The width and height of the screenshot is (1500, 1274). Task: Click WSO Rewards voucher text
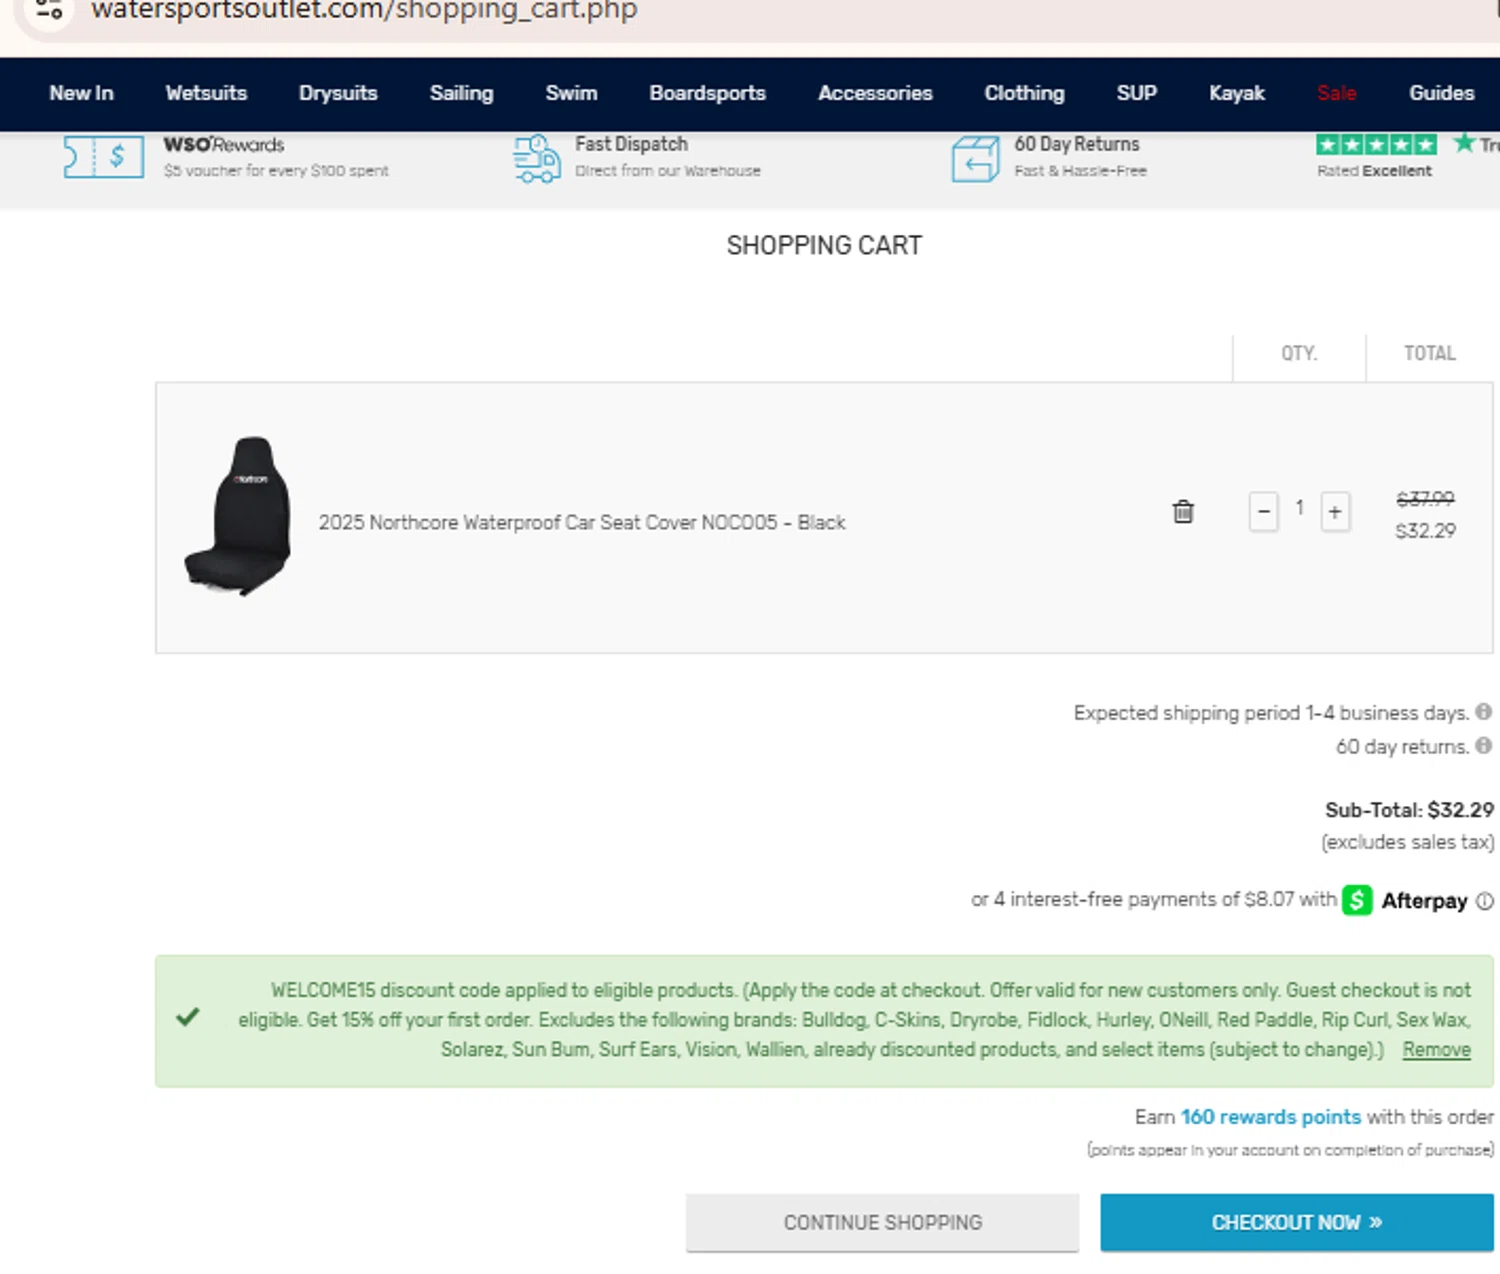(276, 157)
